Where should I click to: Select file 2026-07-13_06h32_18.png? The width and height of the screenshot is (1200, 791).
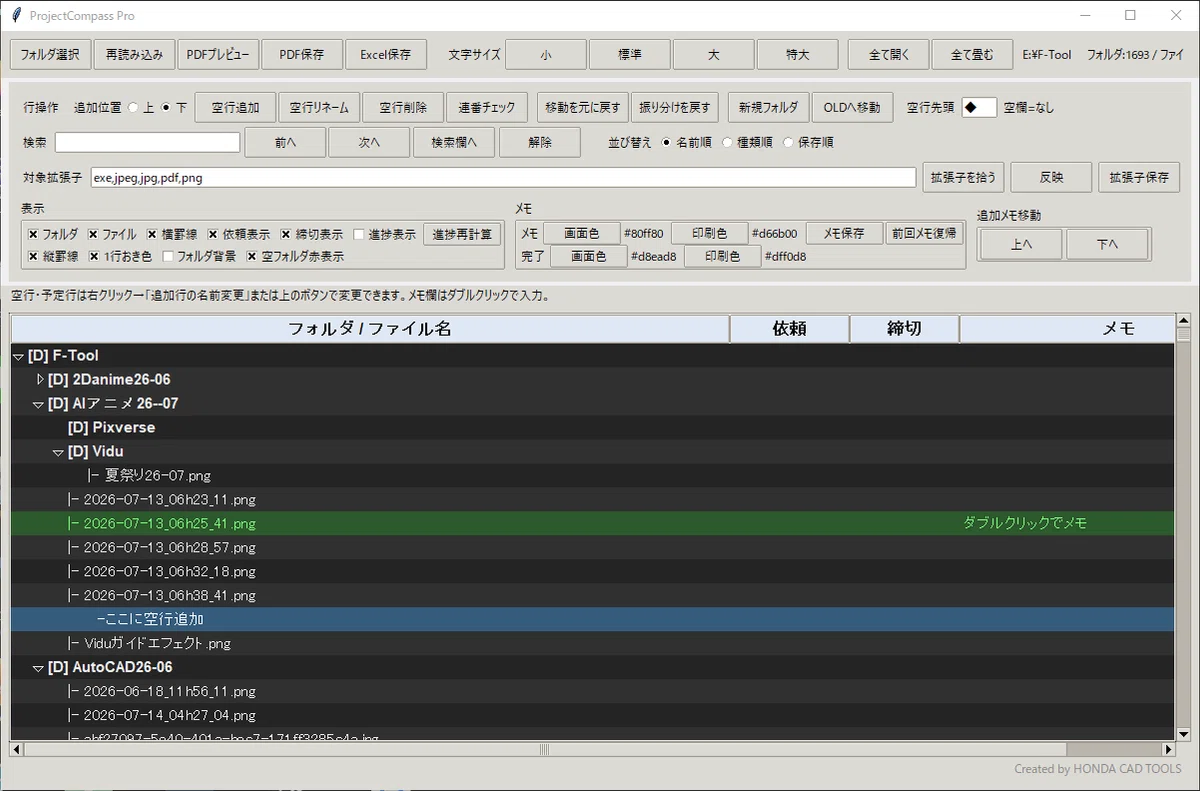click(x=592, y=572)
